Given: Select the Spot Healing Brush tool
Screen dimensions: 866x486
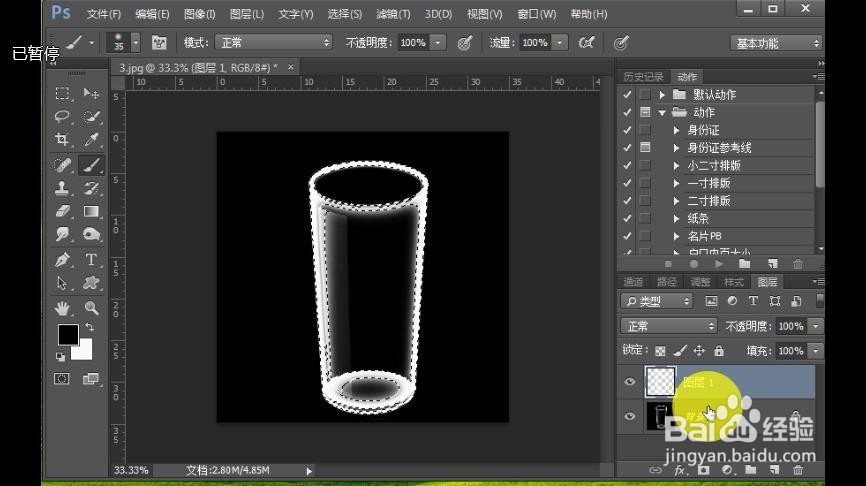Looking at the screenshot, I should point(62,165).
